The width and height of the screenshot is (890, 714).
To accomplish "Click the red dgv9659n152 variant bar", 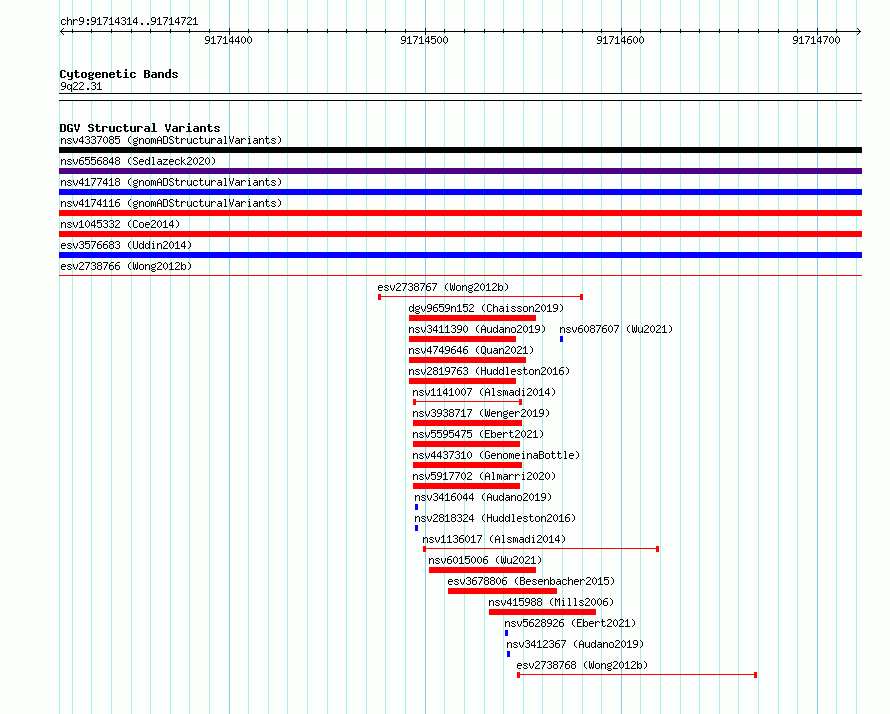I will (x=472, y=318).
